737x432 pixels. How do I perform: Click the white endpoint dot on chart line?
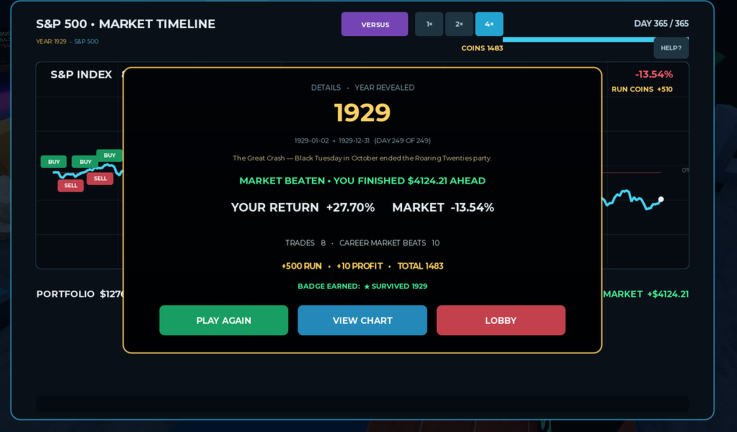click(x=661, y=199)
